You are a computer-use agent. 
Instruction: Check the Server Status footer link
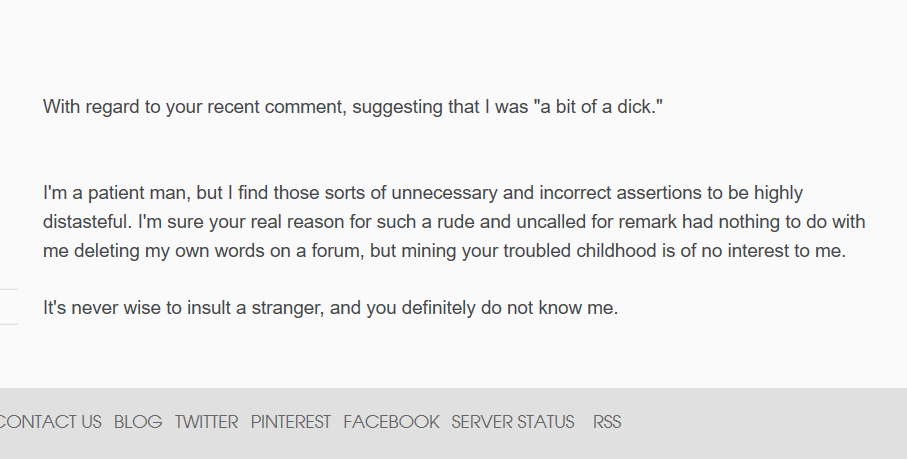pos(512,422)
